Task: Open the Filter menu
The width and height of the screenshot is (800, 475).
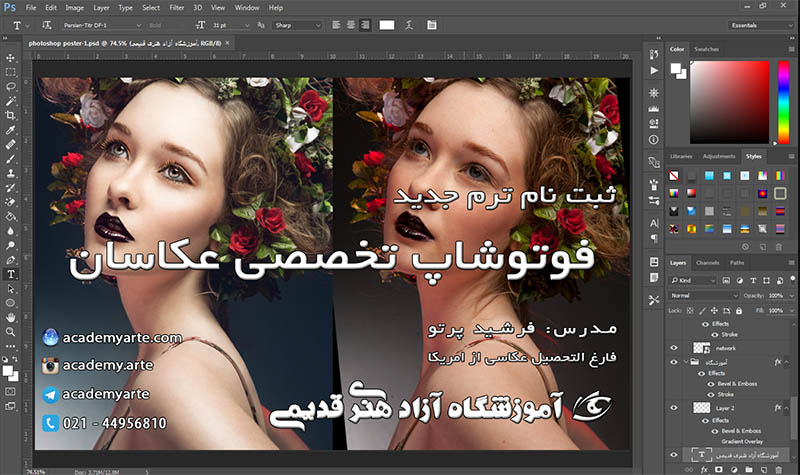Action: tap(176, 7)
